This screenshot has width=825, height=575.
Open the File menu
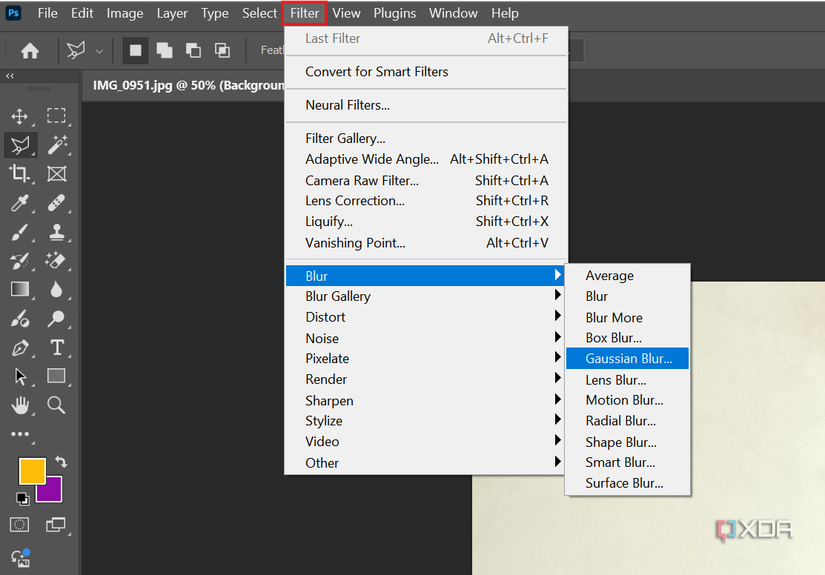47,13
